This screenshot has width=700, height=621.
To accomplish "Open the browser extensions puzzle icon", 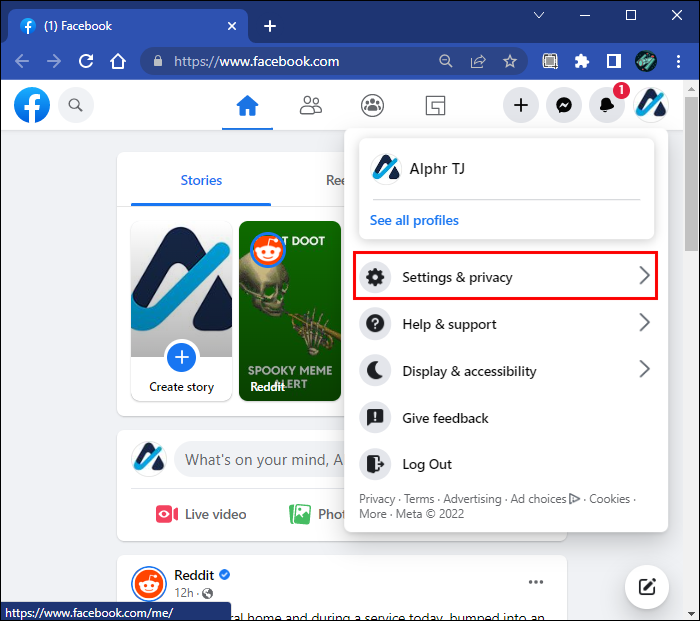I will pyautogui.click(x=582, y=61).
